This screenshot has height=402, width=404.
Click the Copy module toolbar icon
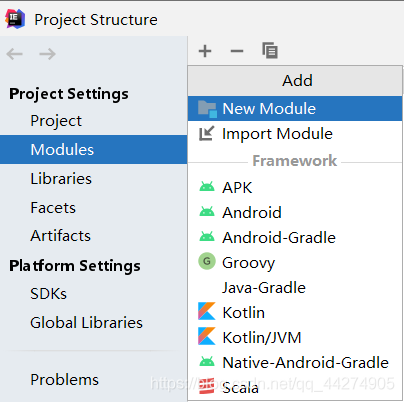pos(270,50)
